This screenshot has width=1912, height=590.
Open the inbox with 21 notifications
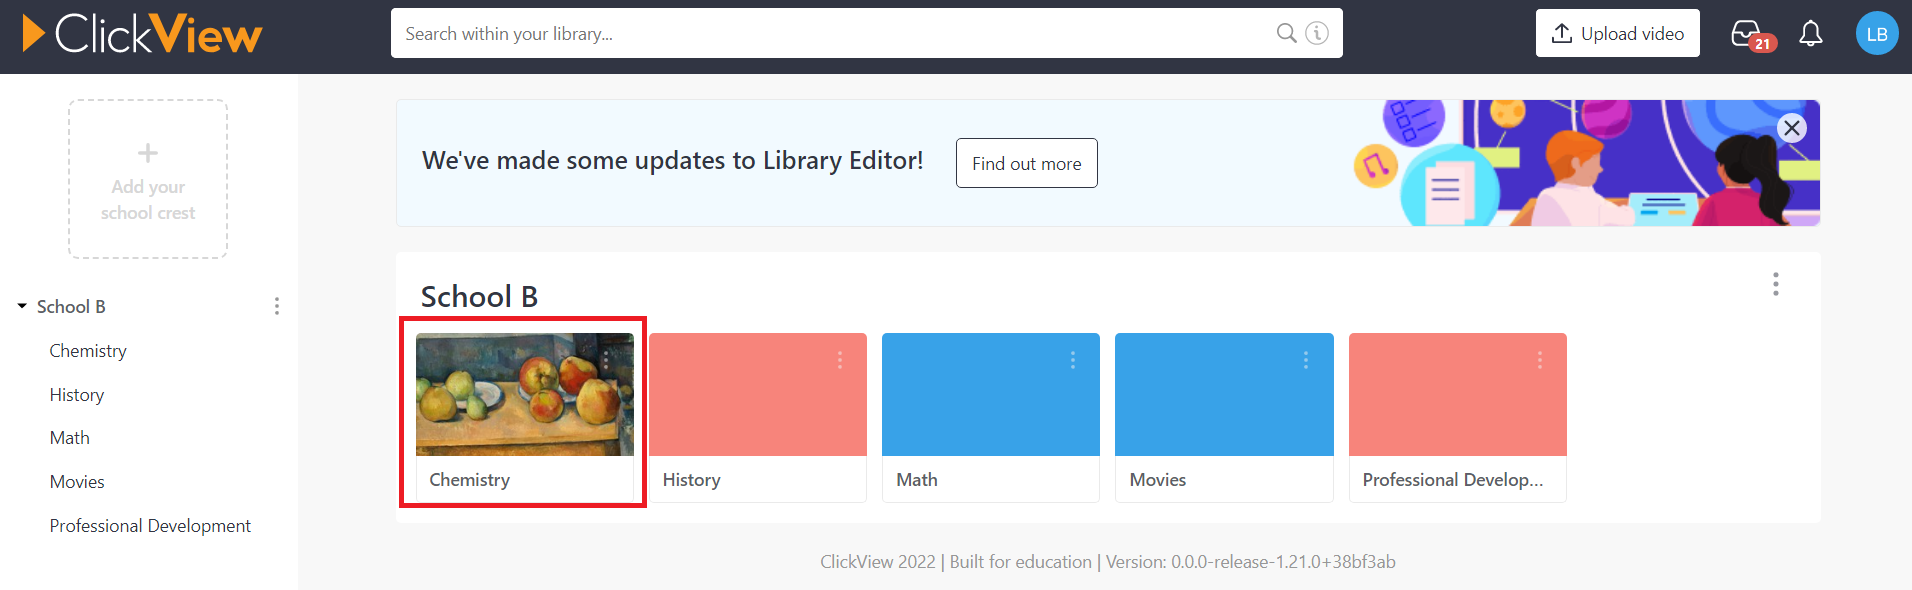tap(1752, 35)
